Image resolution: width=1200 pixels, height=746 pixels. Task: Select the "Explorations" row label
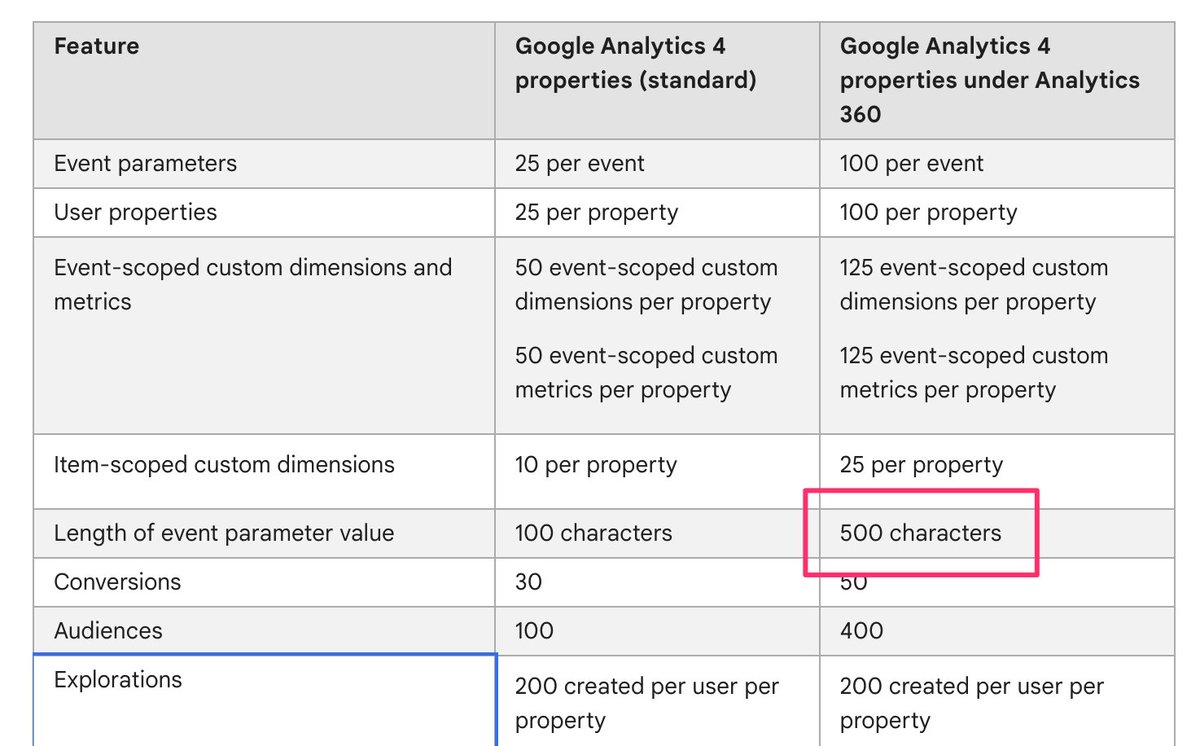coord(118,680)
